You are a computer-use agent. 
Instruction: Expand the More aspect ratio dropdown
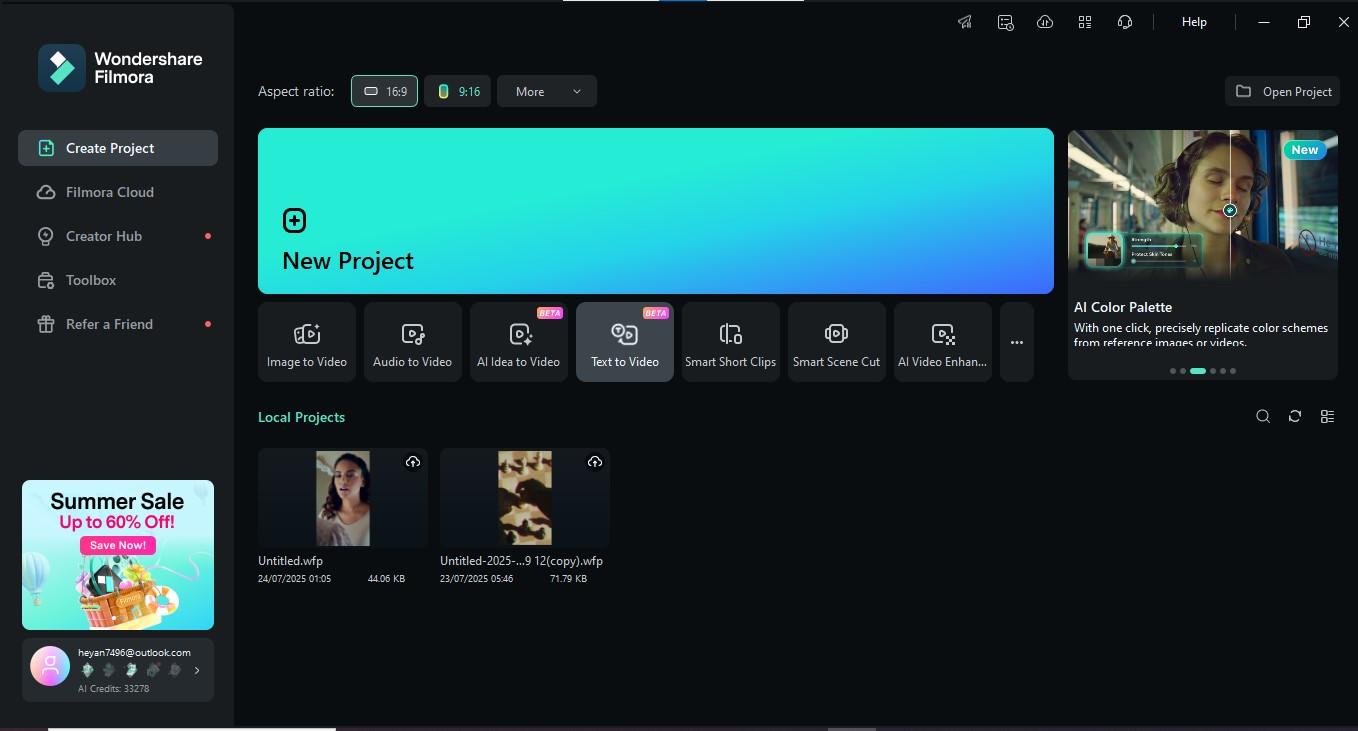(x=547, y=91)
